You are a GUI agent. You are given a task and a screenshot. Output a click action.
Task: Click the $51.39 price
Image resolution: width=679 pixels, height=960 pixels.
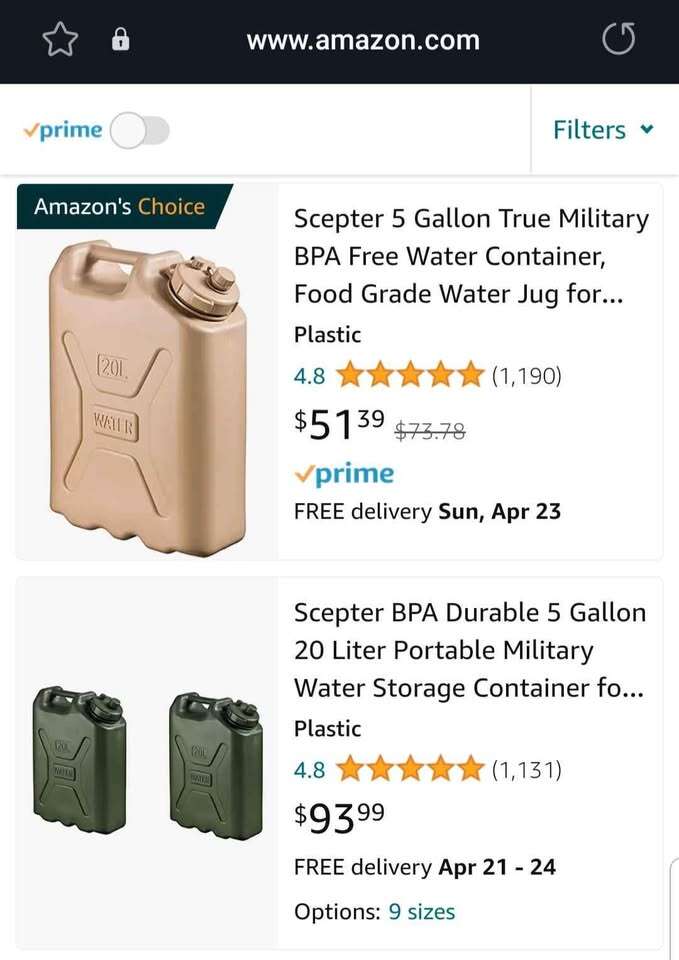(340, 424)
